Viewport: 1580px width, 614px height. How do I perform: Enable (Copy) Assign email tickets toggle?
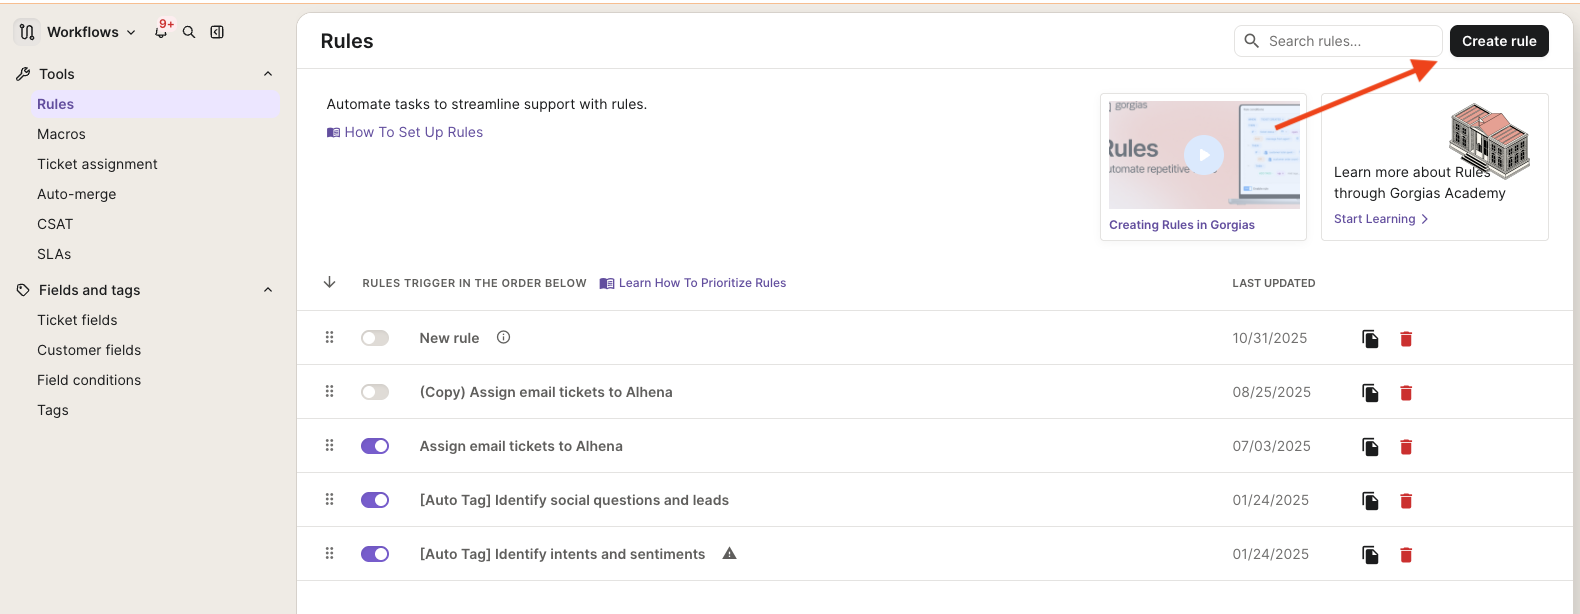375,392
